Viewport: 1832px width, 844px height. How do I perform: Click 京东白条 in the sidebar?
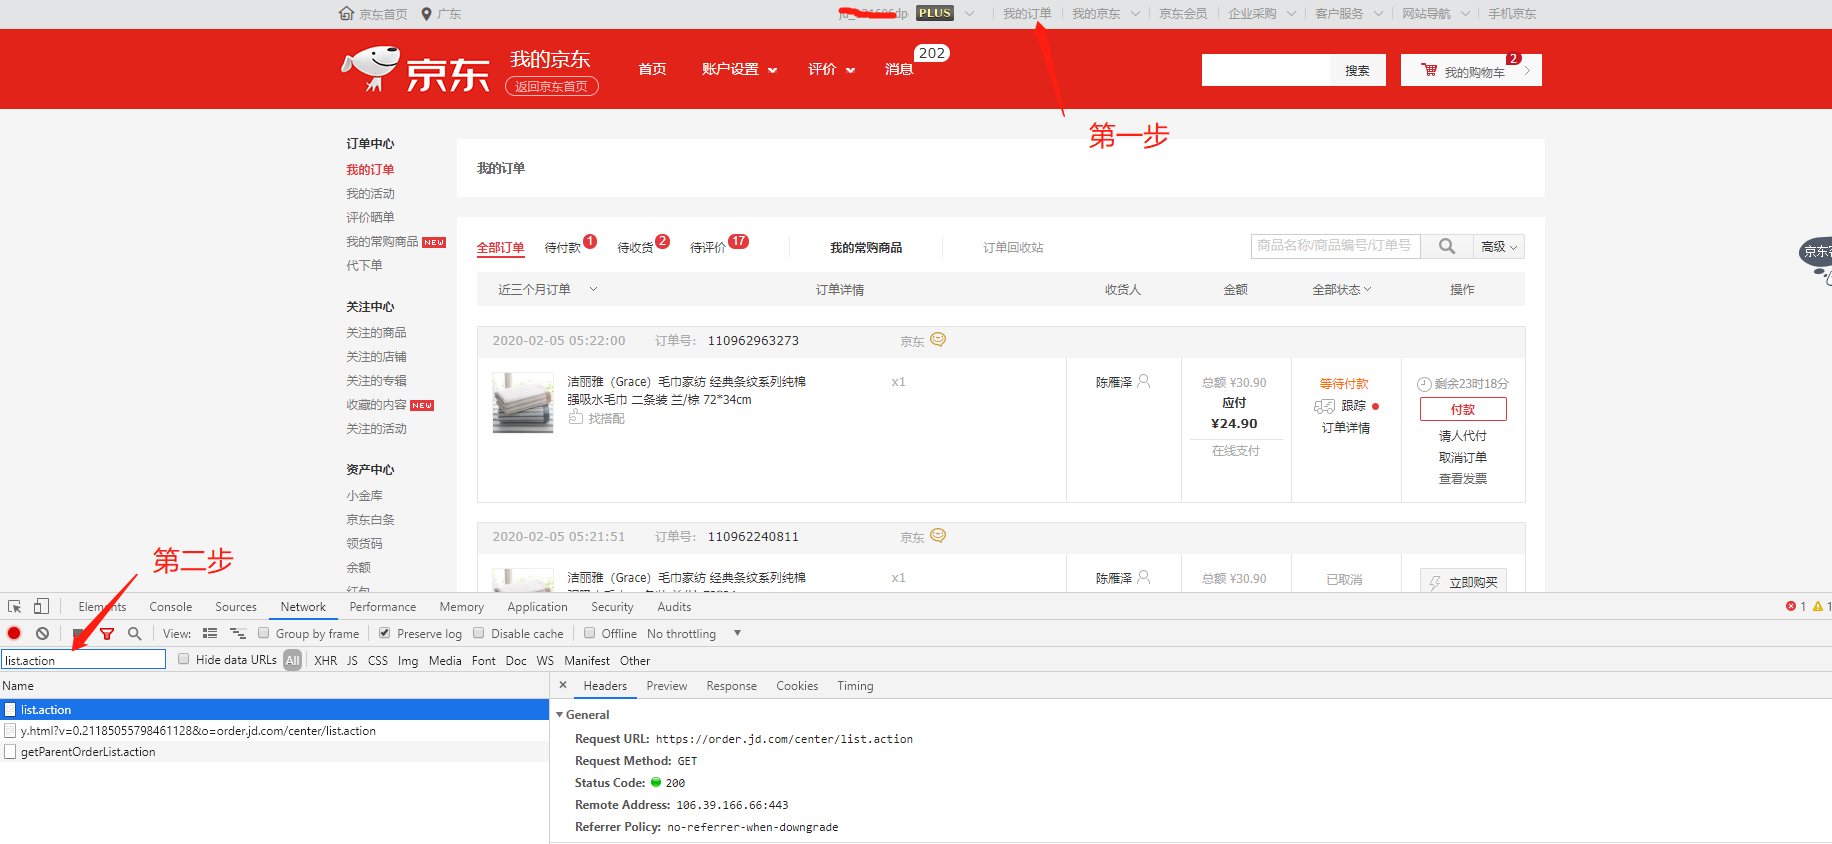(x=370, y=519)
